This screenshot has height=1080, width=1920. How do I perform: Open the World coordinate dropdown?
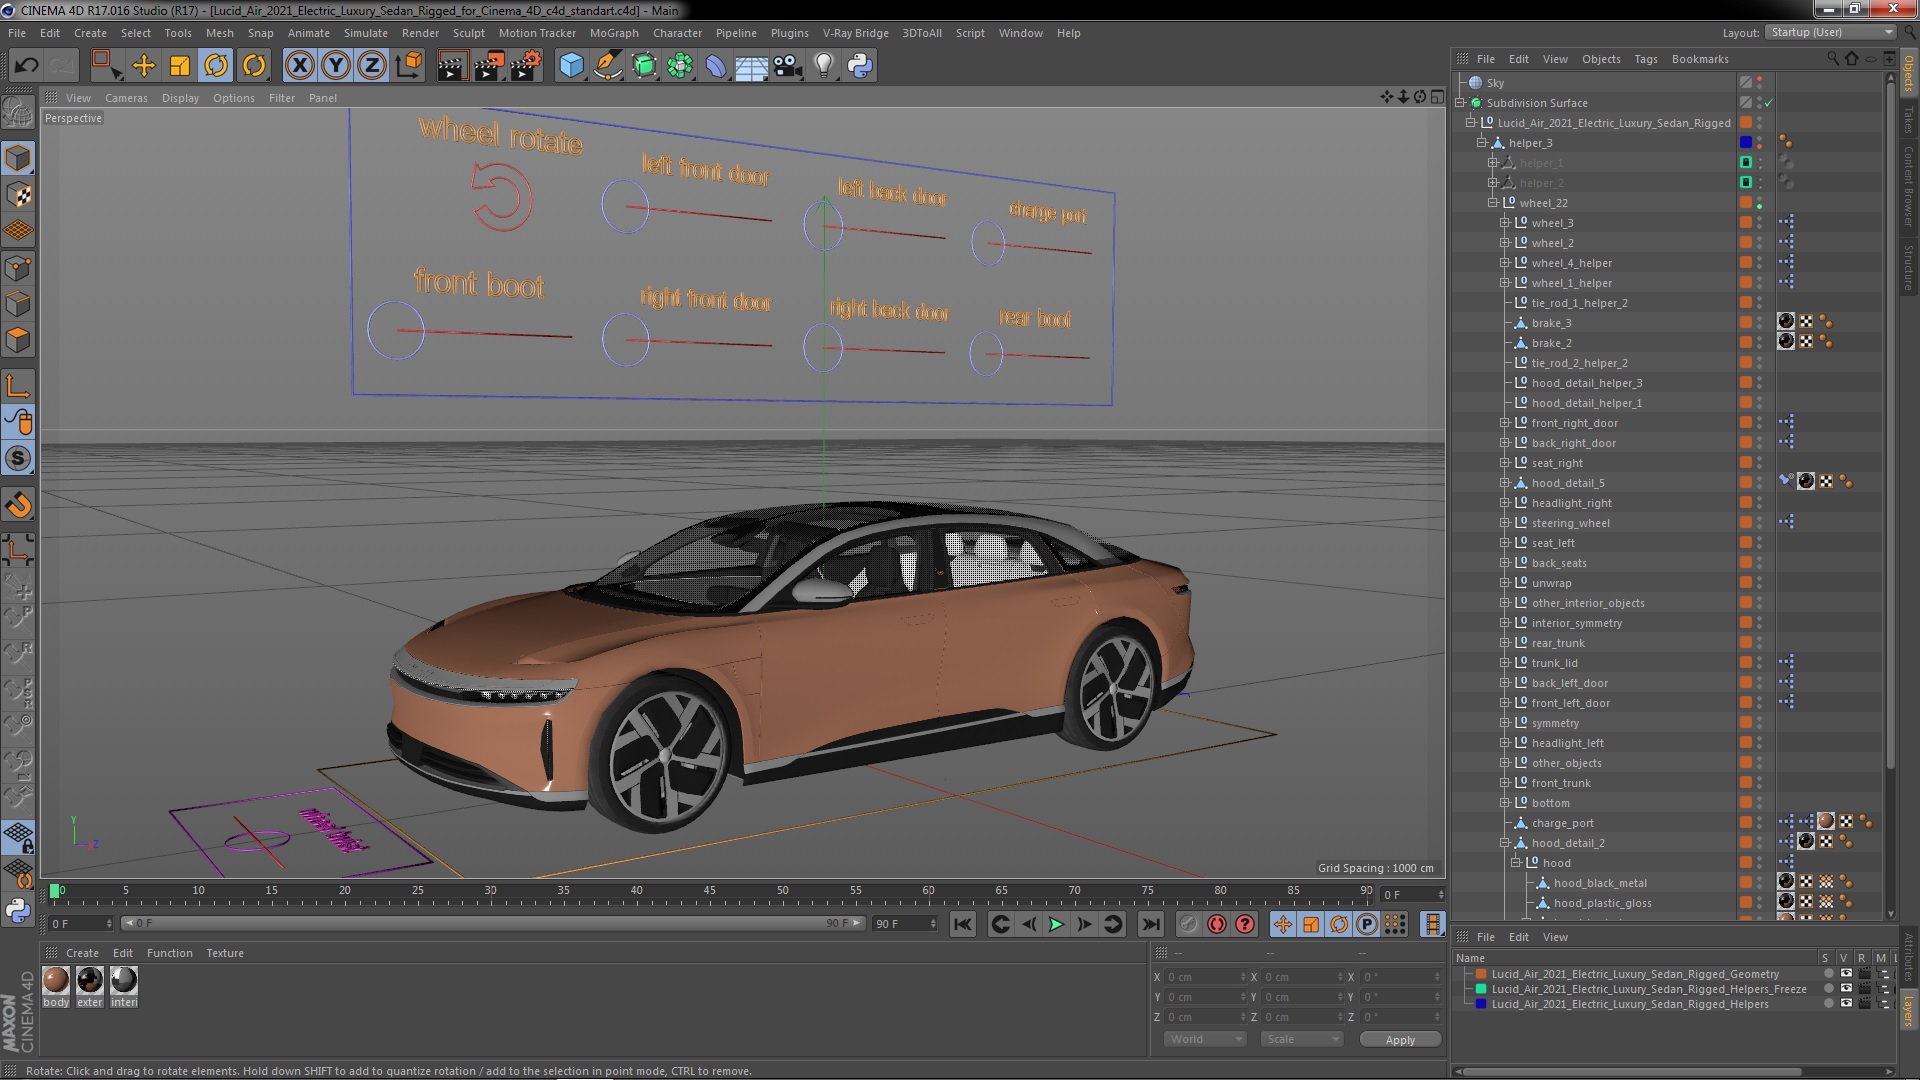click(1204, 1039)
